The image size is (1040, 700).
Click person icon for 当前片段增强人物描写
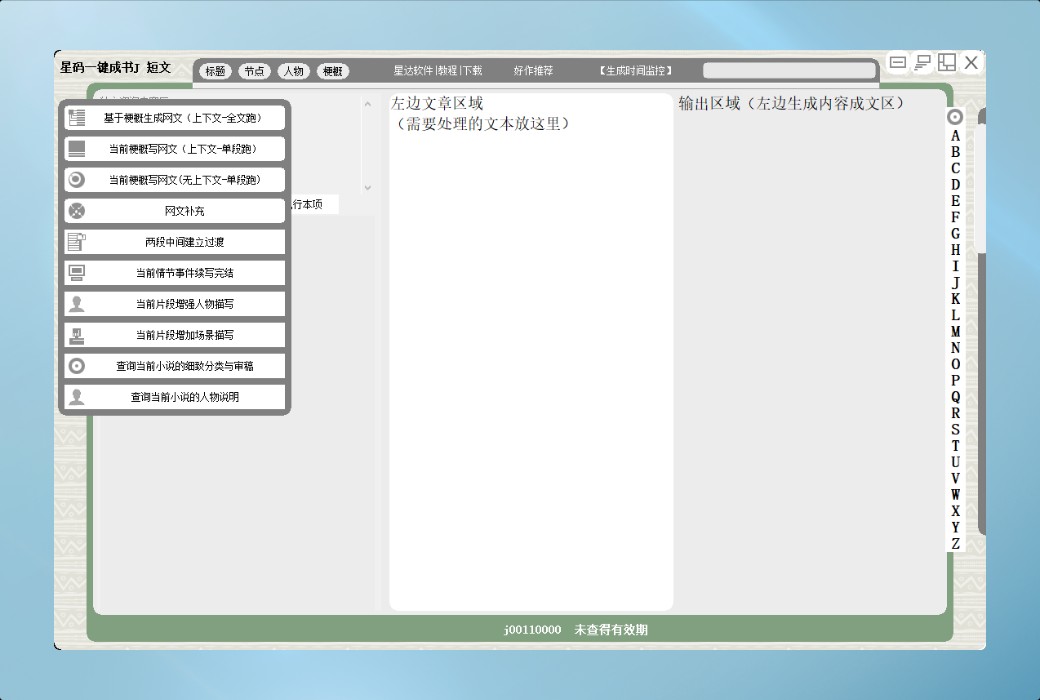[x=76, y=304]
